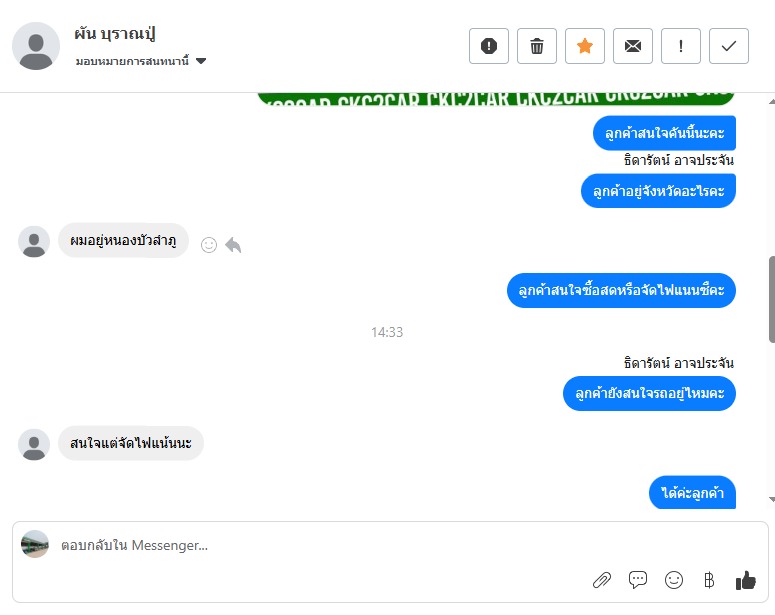Screen dimensions: 775x615
Task: Mark conversation unread with envelope icon
Action: tap(633, 46)
